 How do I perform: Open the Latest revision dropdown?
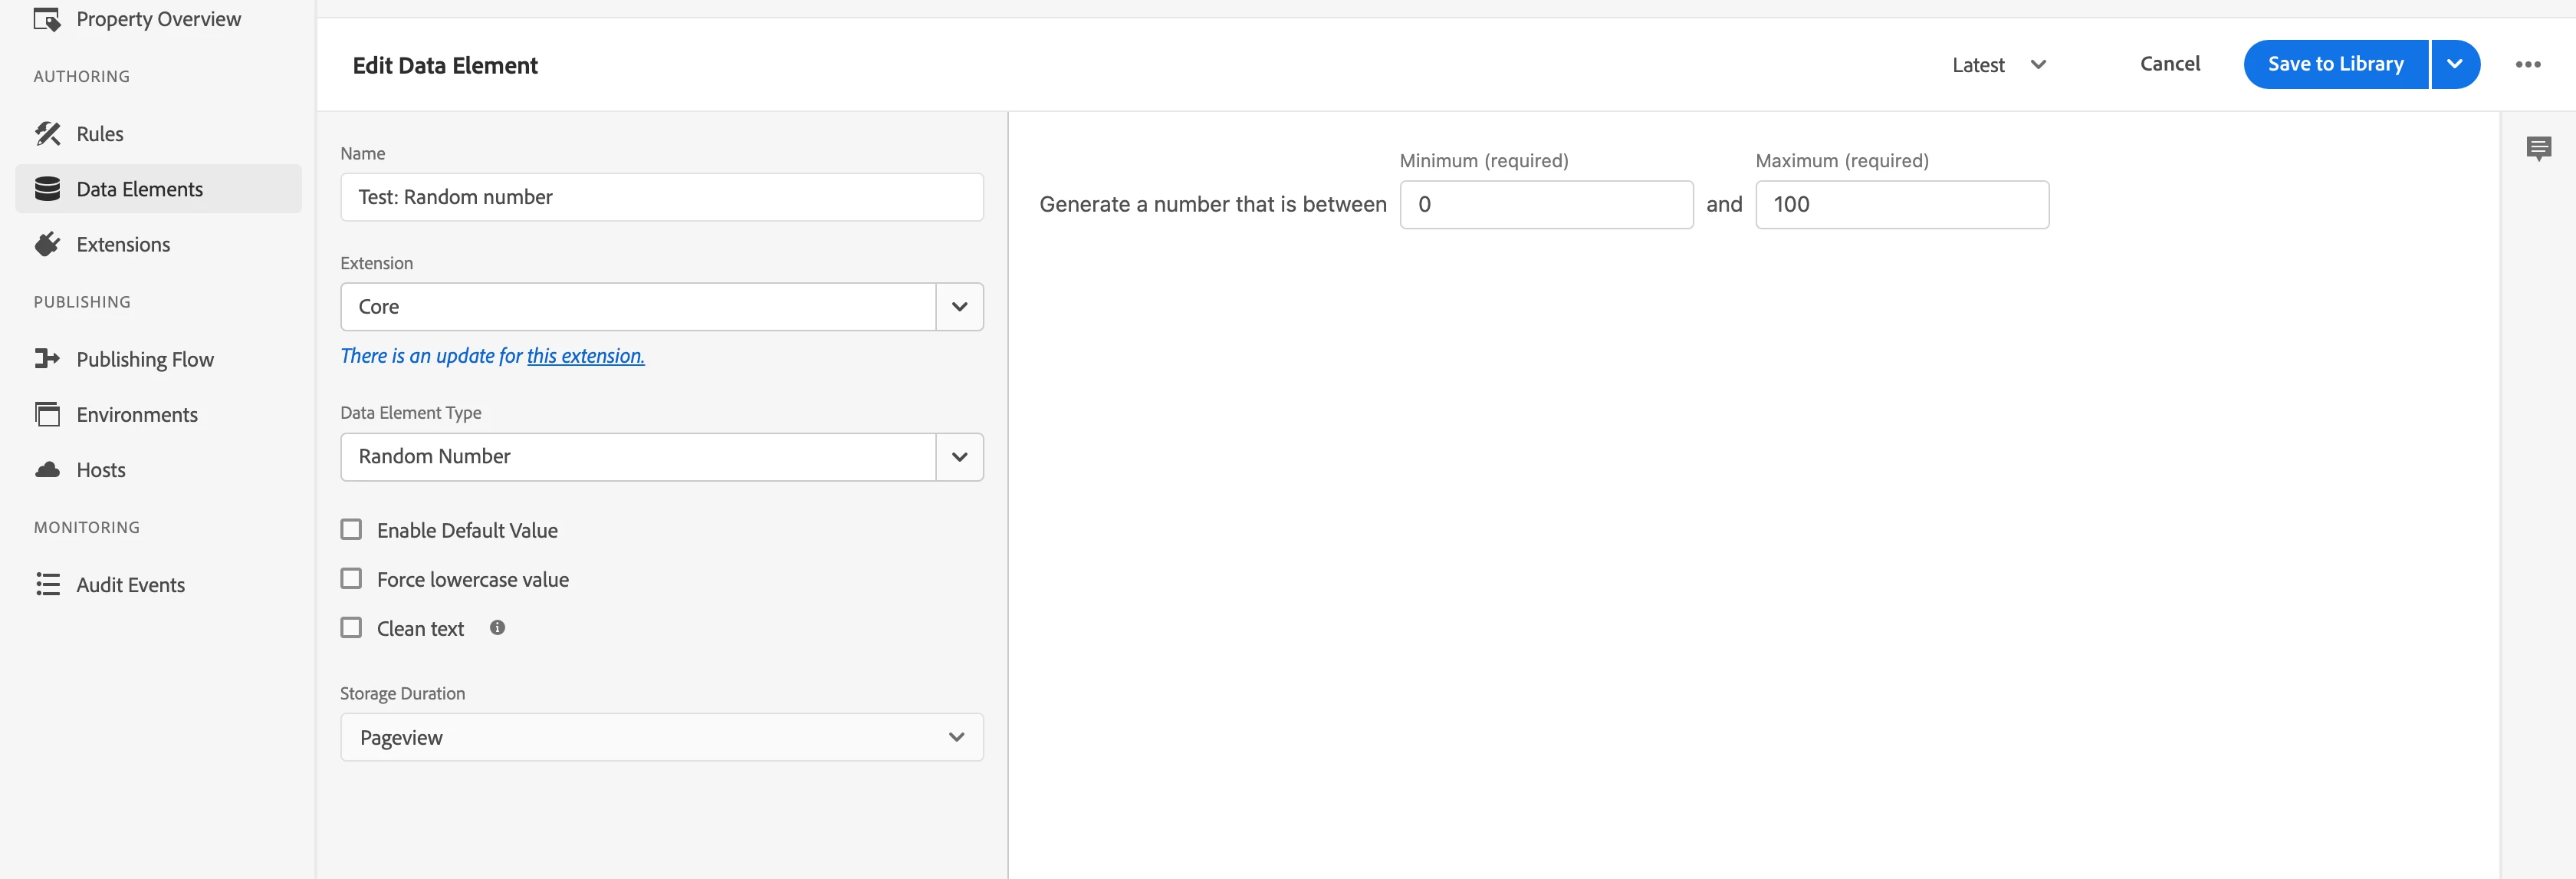(x=1999, y=65)
